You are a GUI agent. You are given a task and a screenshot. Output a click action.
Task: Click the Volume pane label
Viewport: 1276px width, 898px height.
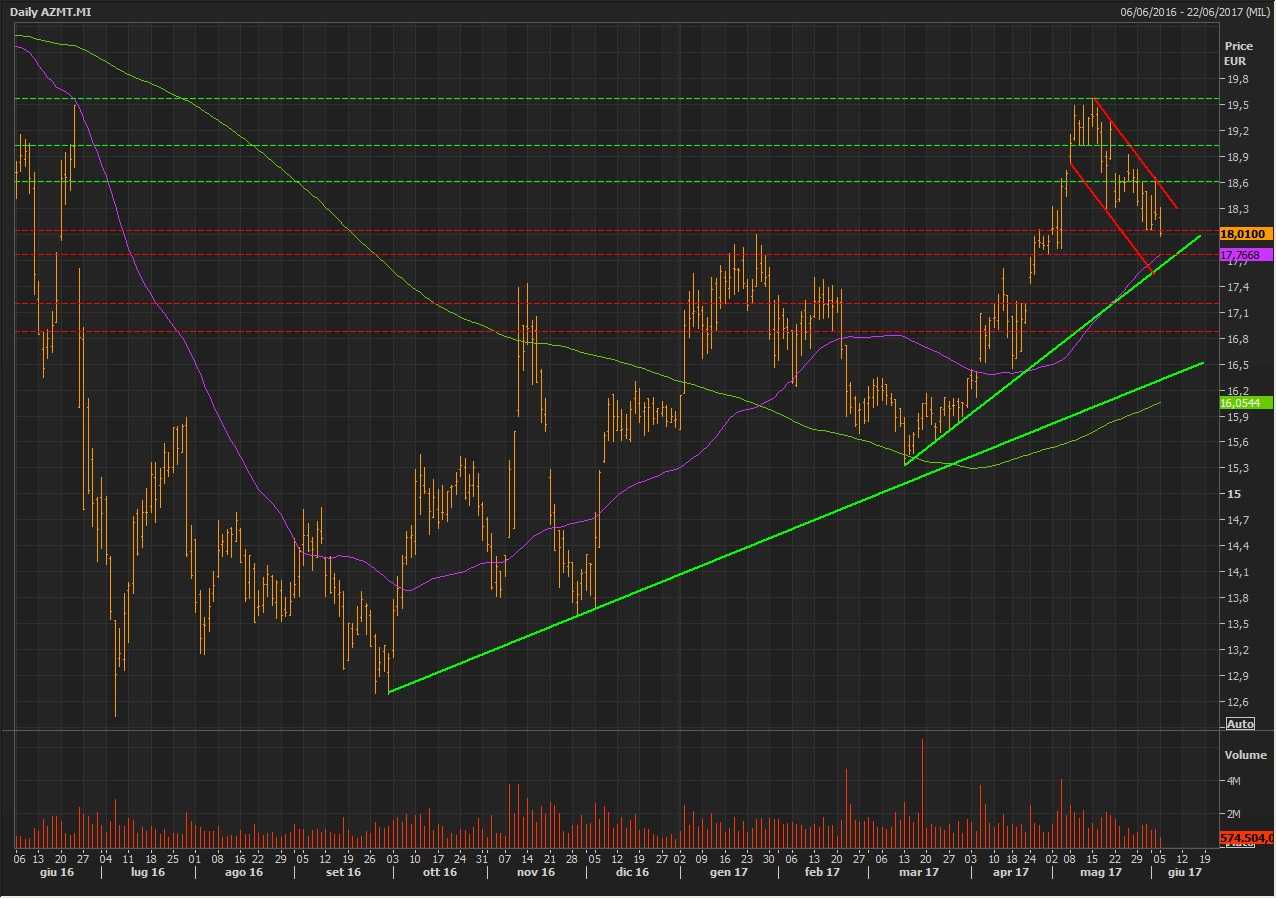pos(1245,755)
